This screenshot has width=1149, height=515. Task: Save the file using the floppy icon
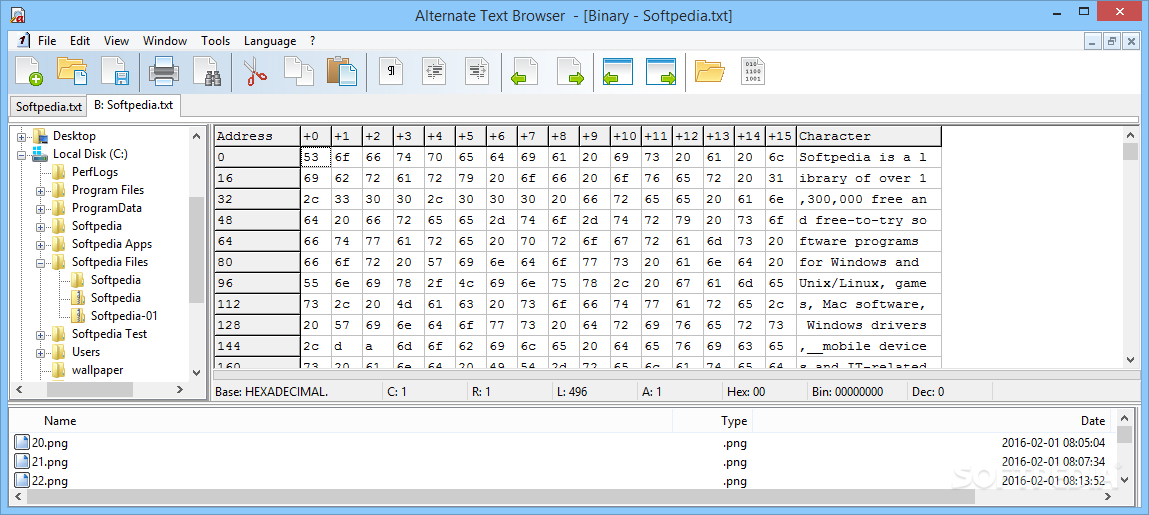115,72
